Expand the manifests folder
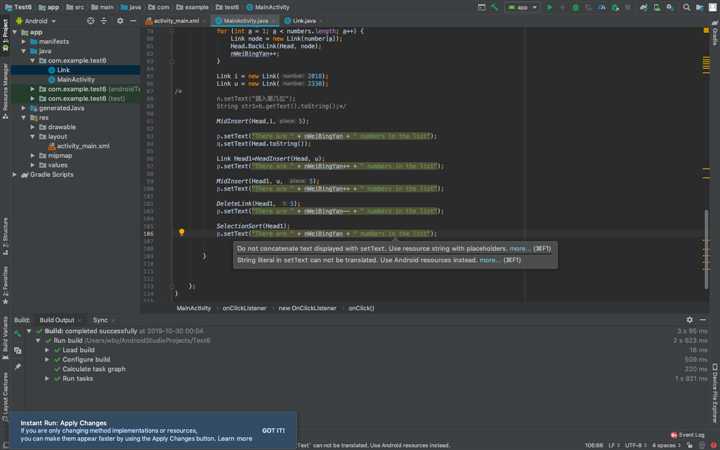Image resolution: width=720 pixels, height=450 pixels. point(24,41)
